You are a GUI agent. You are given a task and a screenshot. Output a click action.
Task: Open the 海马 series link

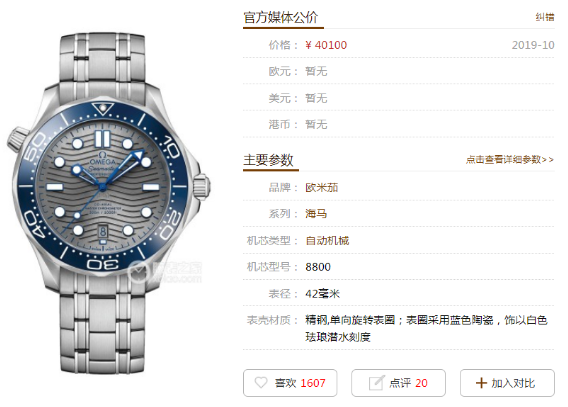click(316, 214)
